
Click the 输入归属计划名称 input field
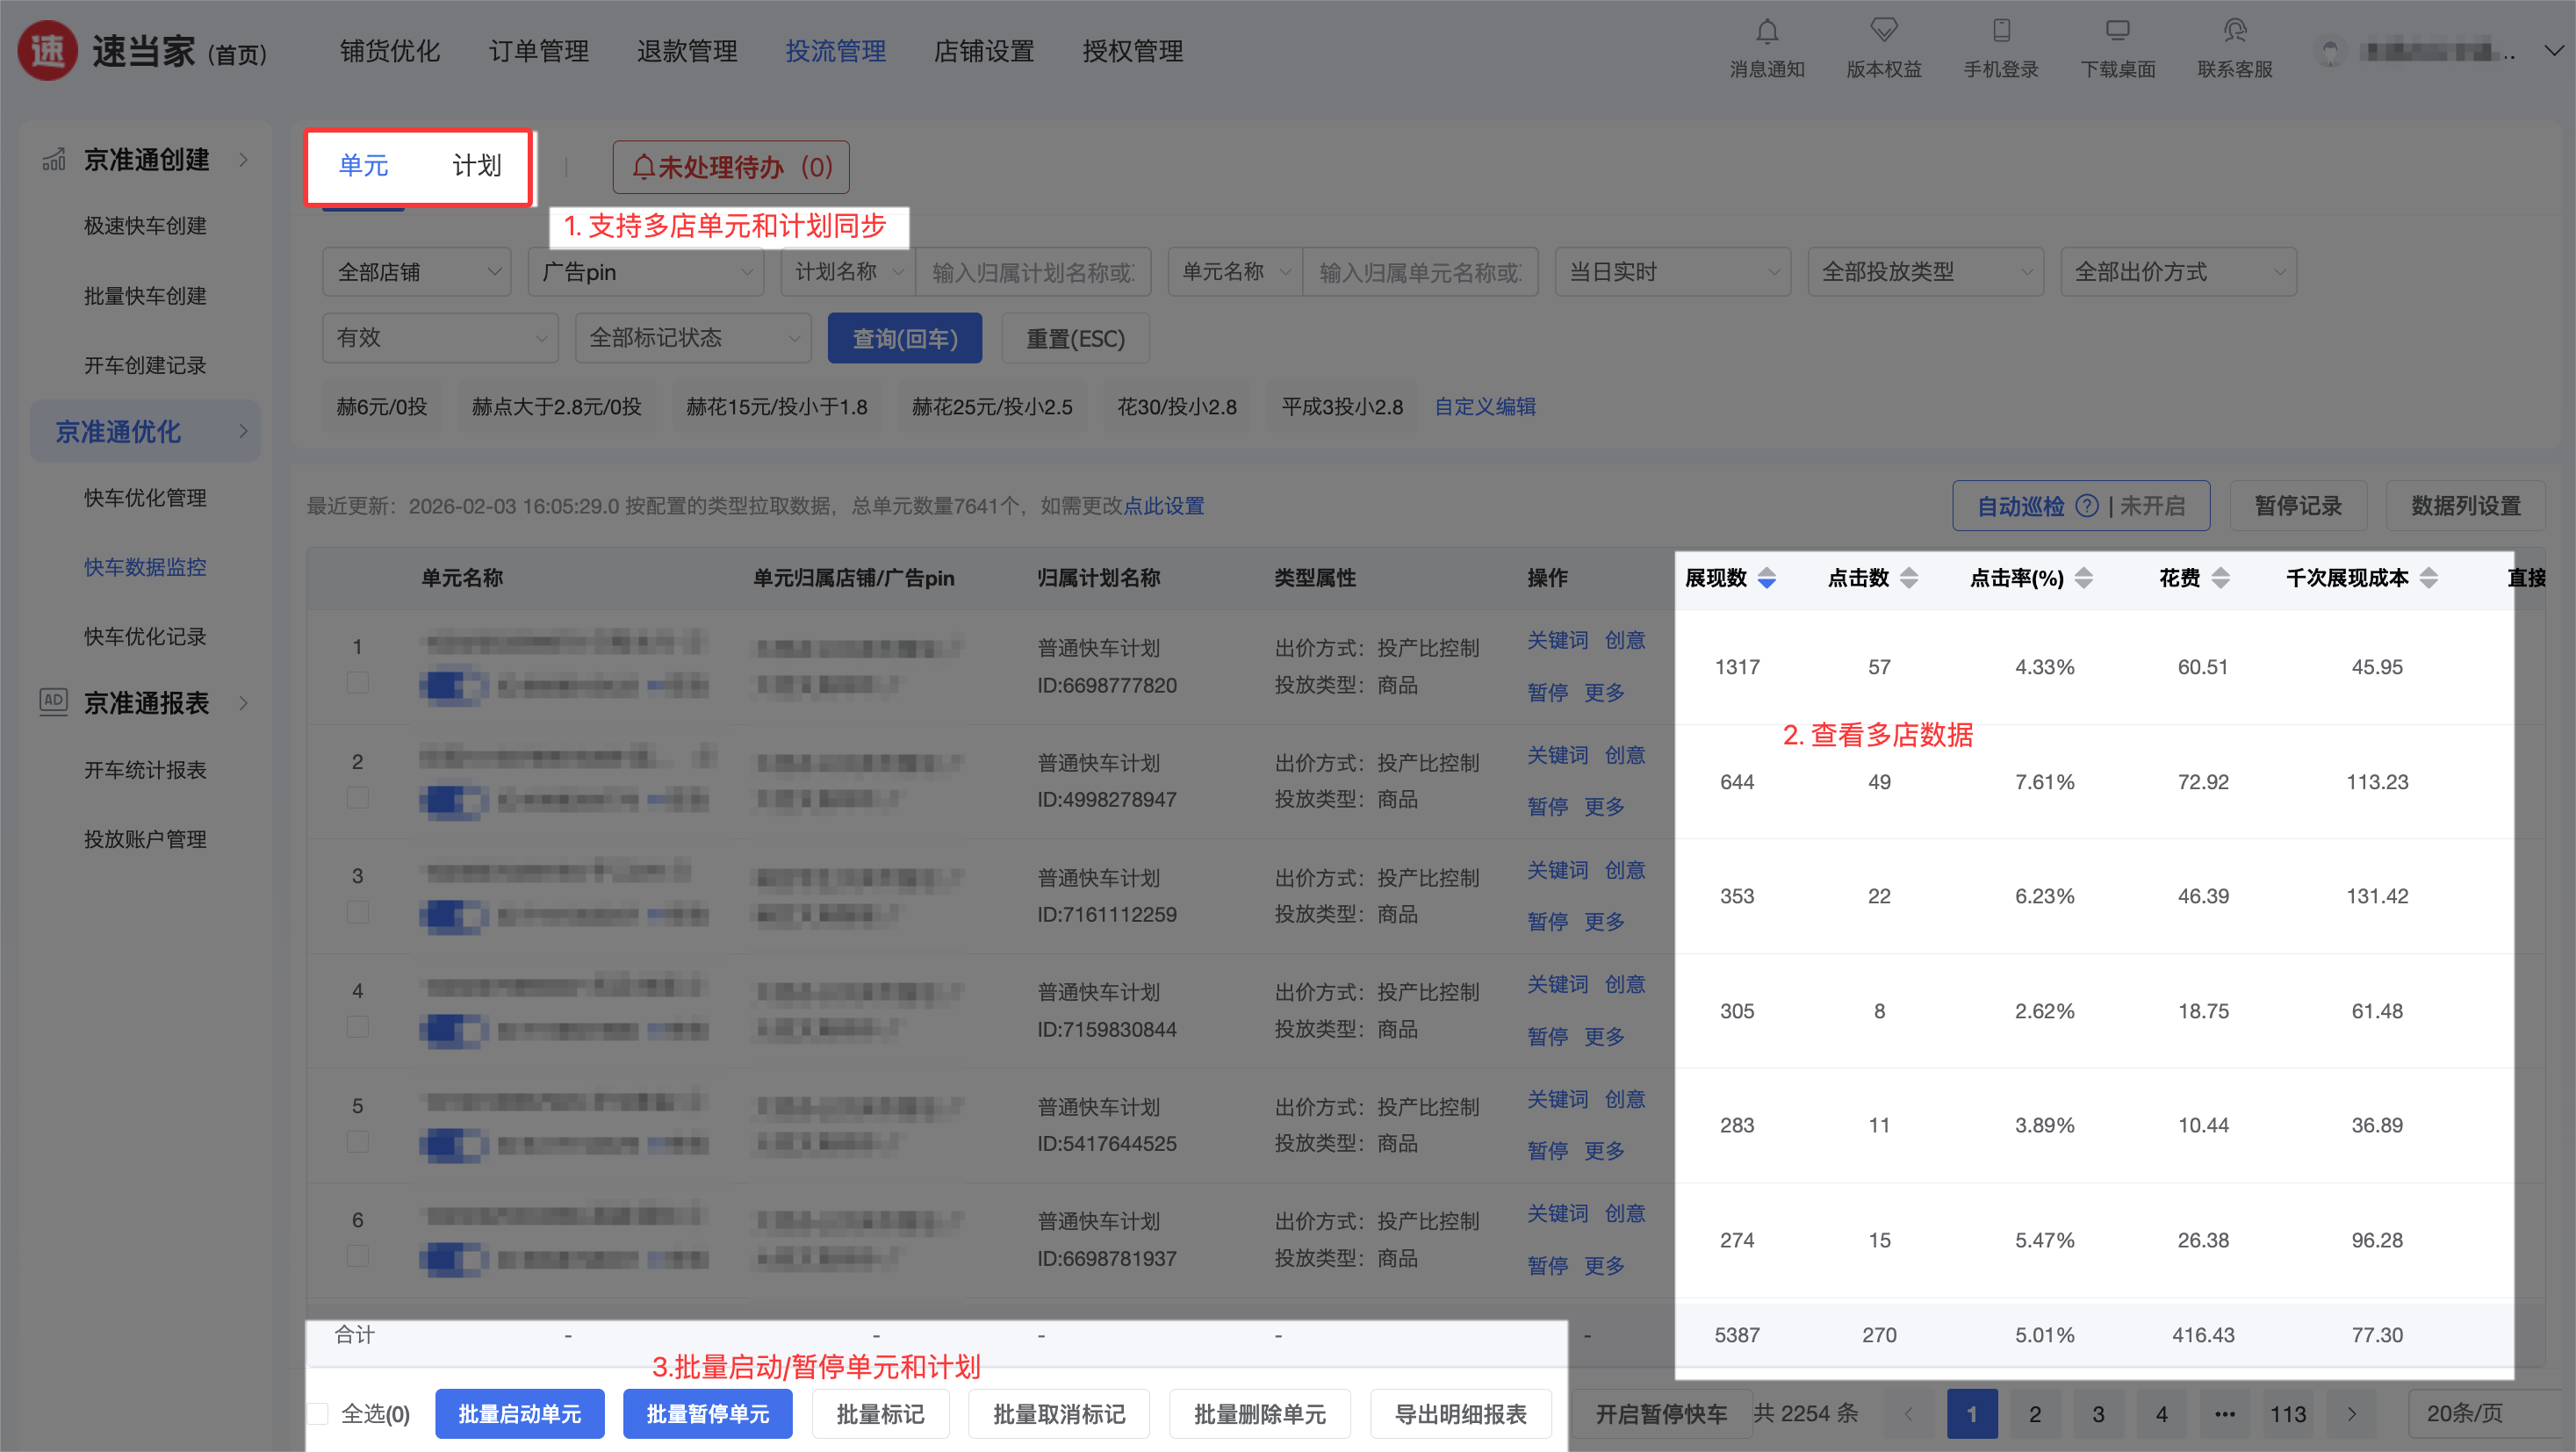[x=1033, y=272]
